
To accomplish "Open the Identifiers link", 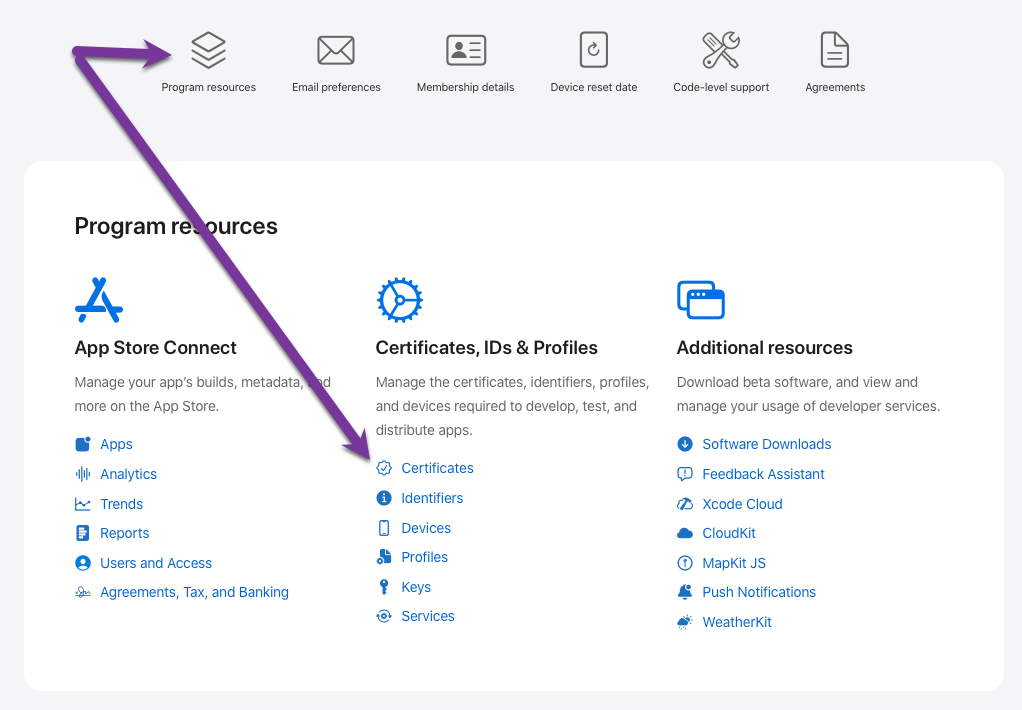I will point(432,498).
